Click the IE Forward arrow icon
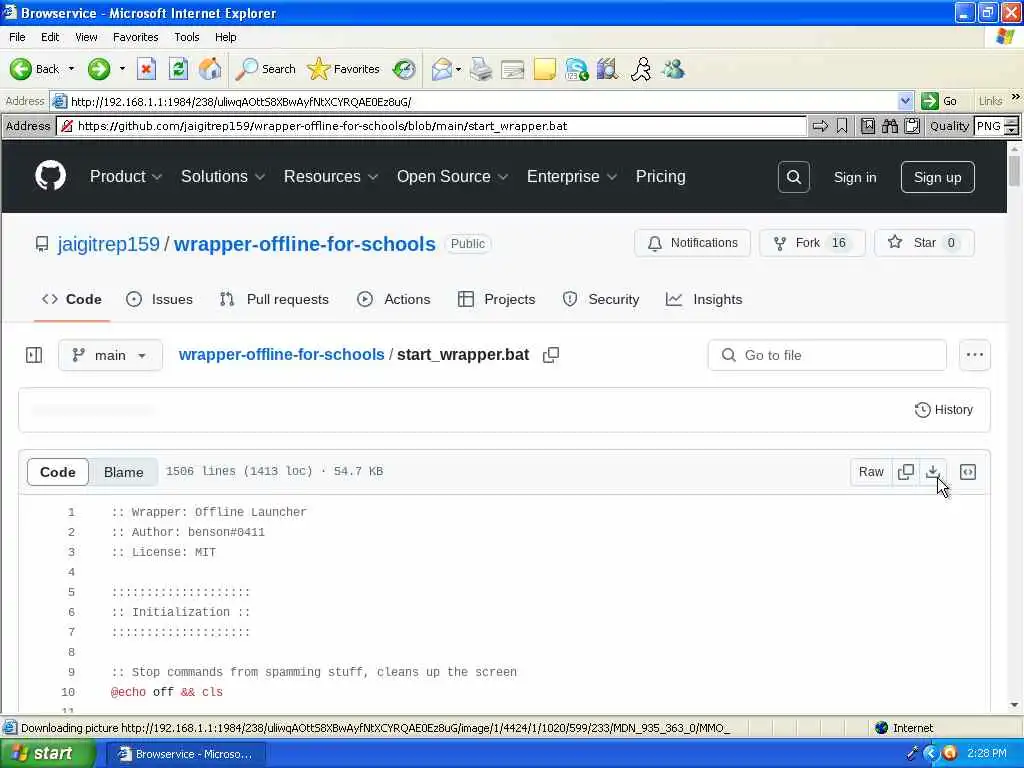The image size is (1024, 768). pos(99,69)
